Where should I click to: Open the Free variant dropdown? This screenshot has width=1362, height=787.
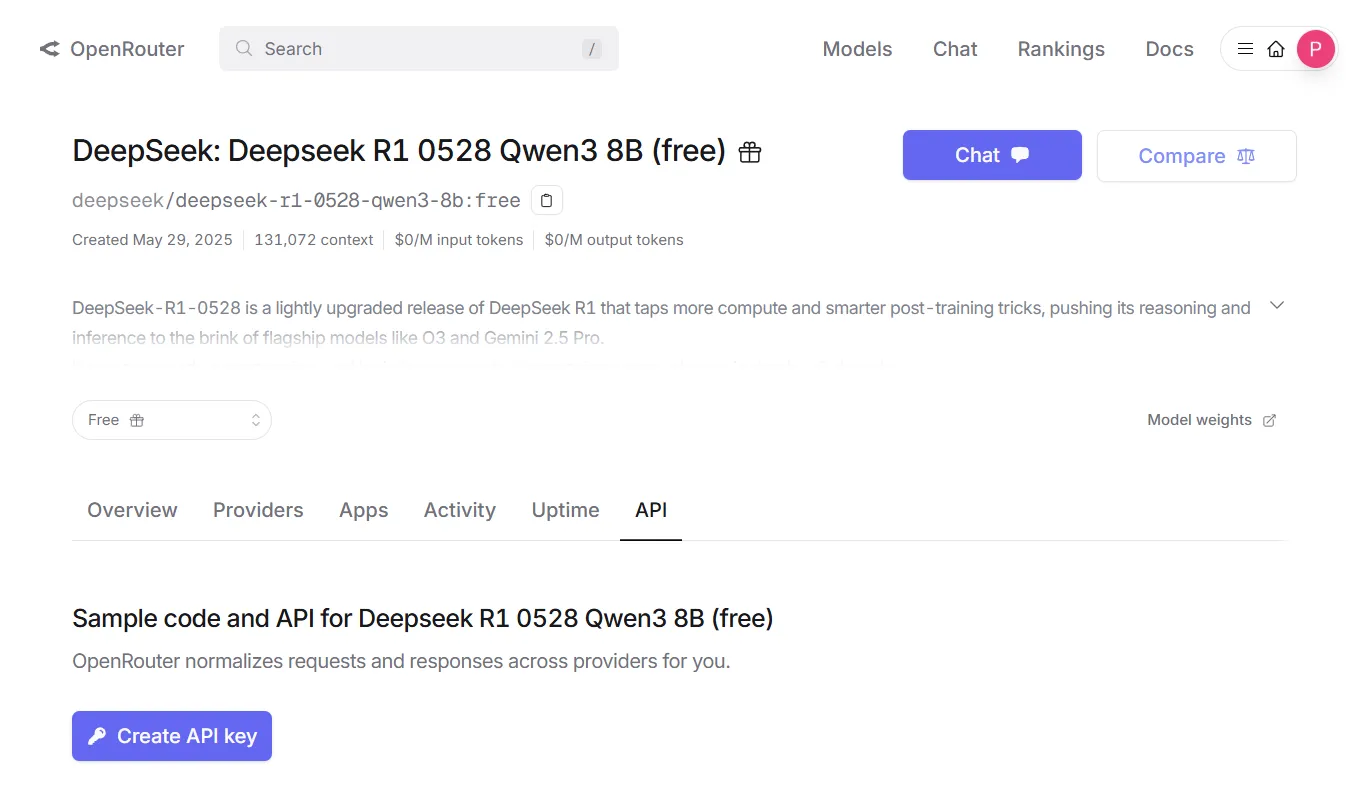[x=172, y=420]
